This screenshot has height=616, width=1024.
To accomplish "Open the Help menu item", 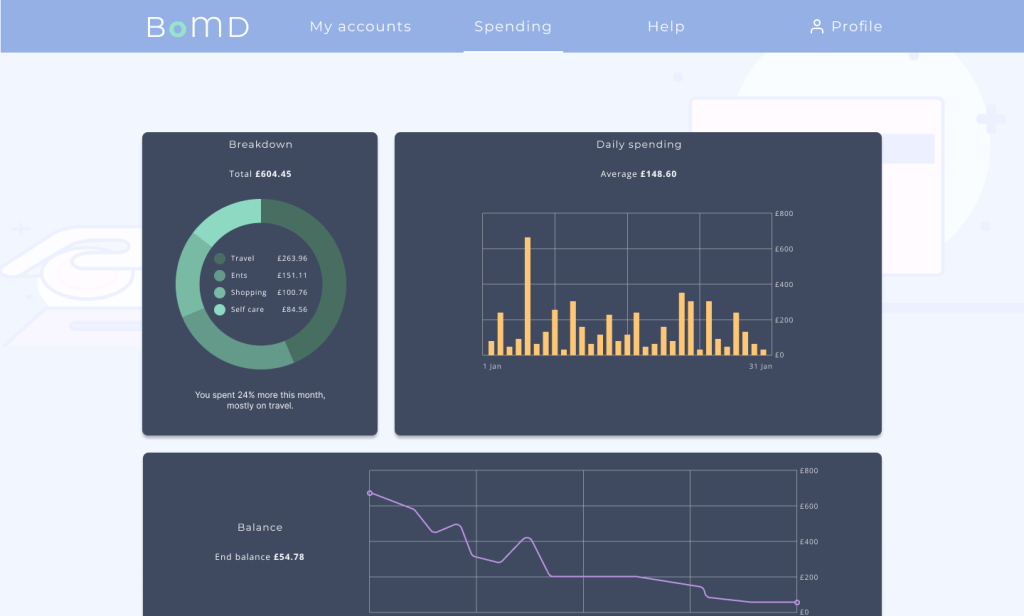I will [x=666, y=27].
